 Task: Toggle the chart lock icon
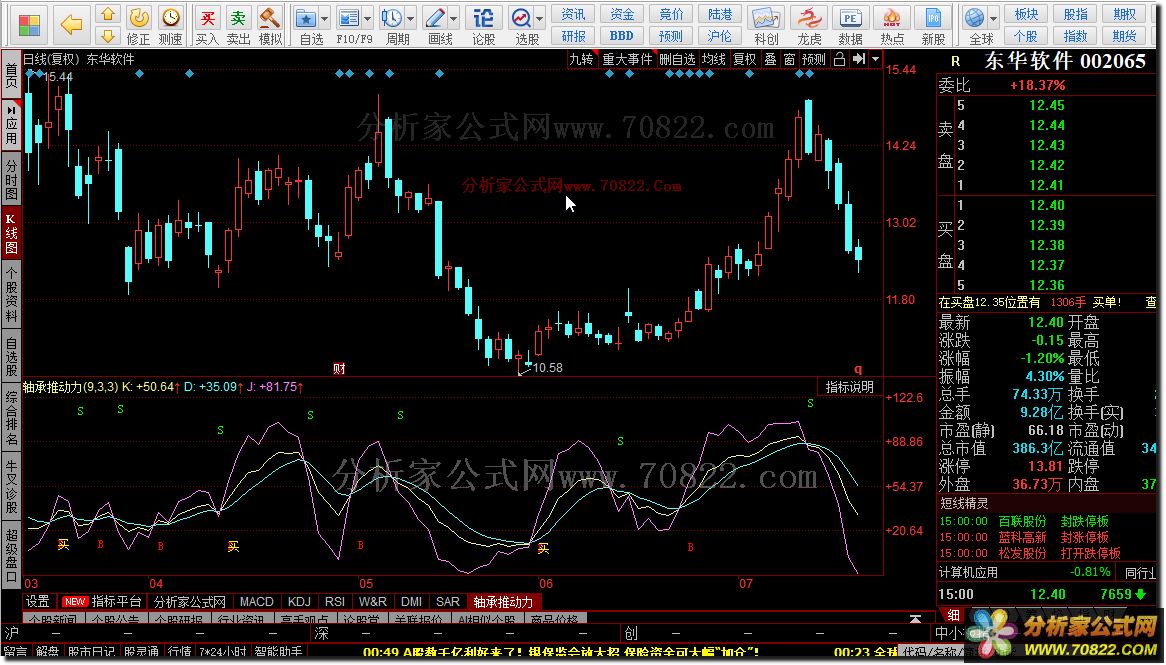[840, 59]
